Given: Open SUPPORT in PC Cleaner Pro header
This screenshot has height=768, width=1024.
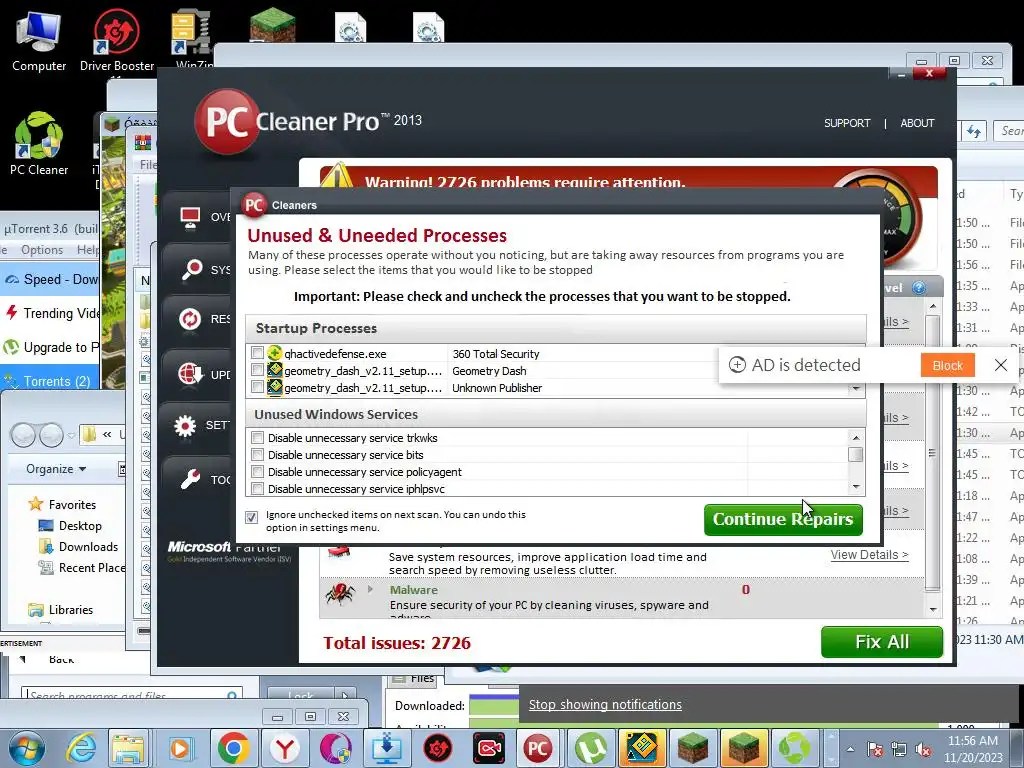Looking at the screenshot, I should [847, 123].
